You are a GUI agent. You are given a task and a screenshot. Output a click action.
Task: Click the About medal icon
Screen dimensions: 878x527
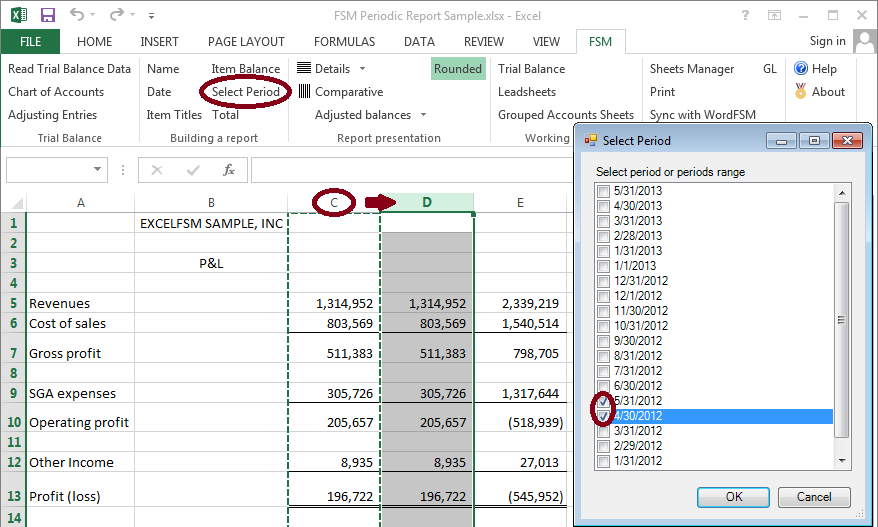(801, 91)
